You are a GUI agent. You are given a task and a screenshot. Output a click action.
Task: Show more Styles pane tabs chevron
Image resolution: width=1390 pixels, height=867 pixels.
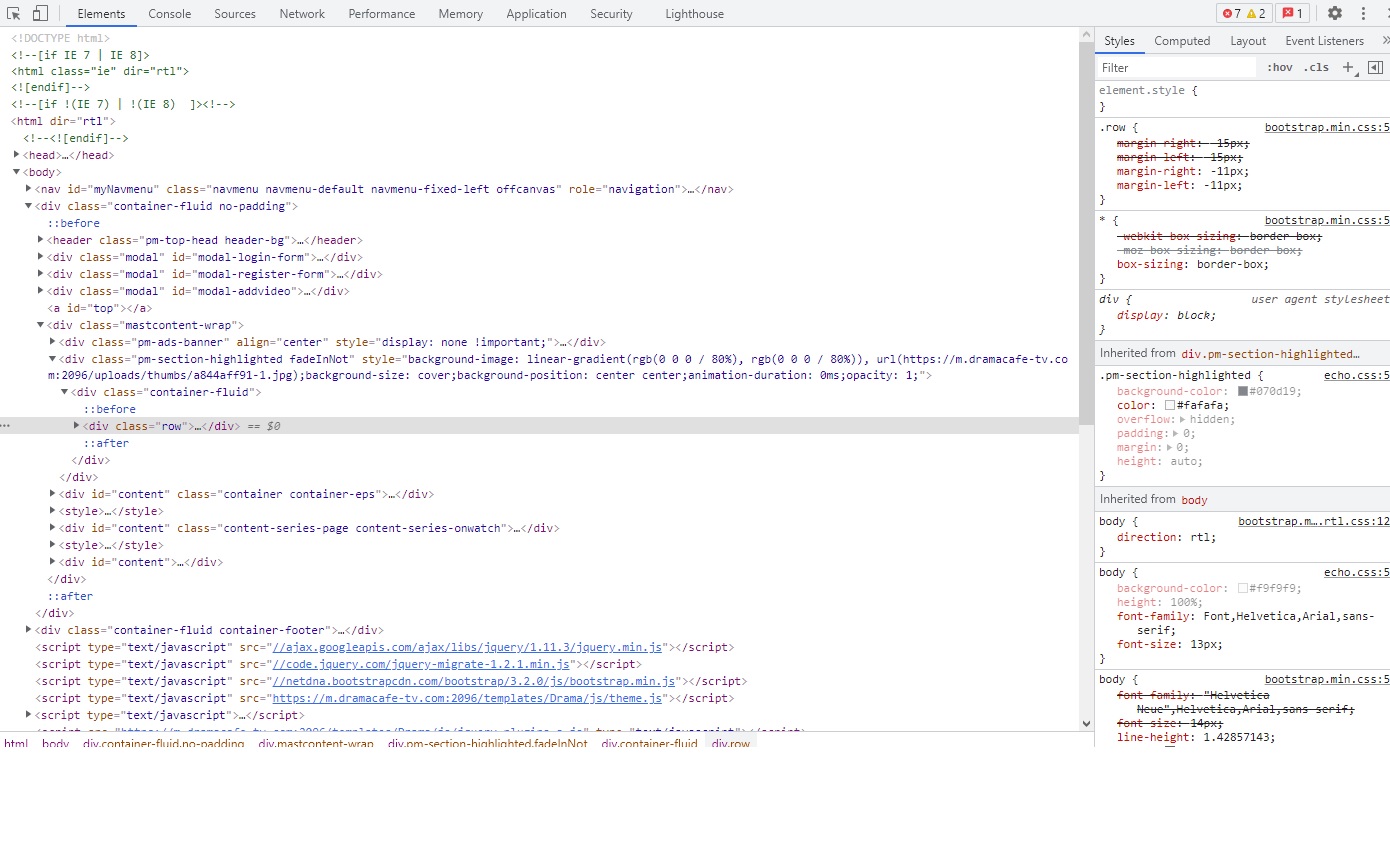tap(1385, 40)
